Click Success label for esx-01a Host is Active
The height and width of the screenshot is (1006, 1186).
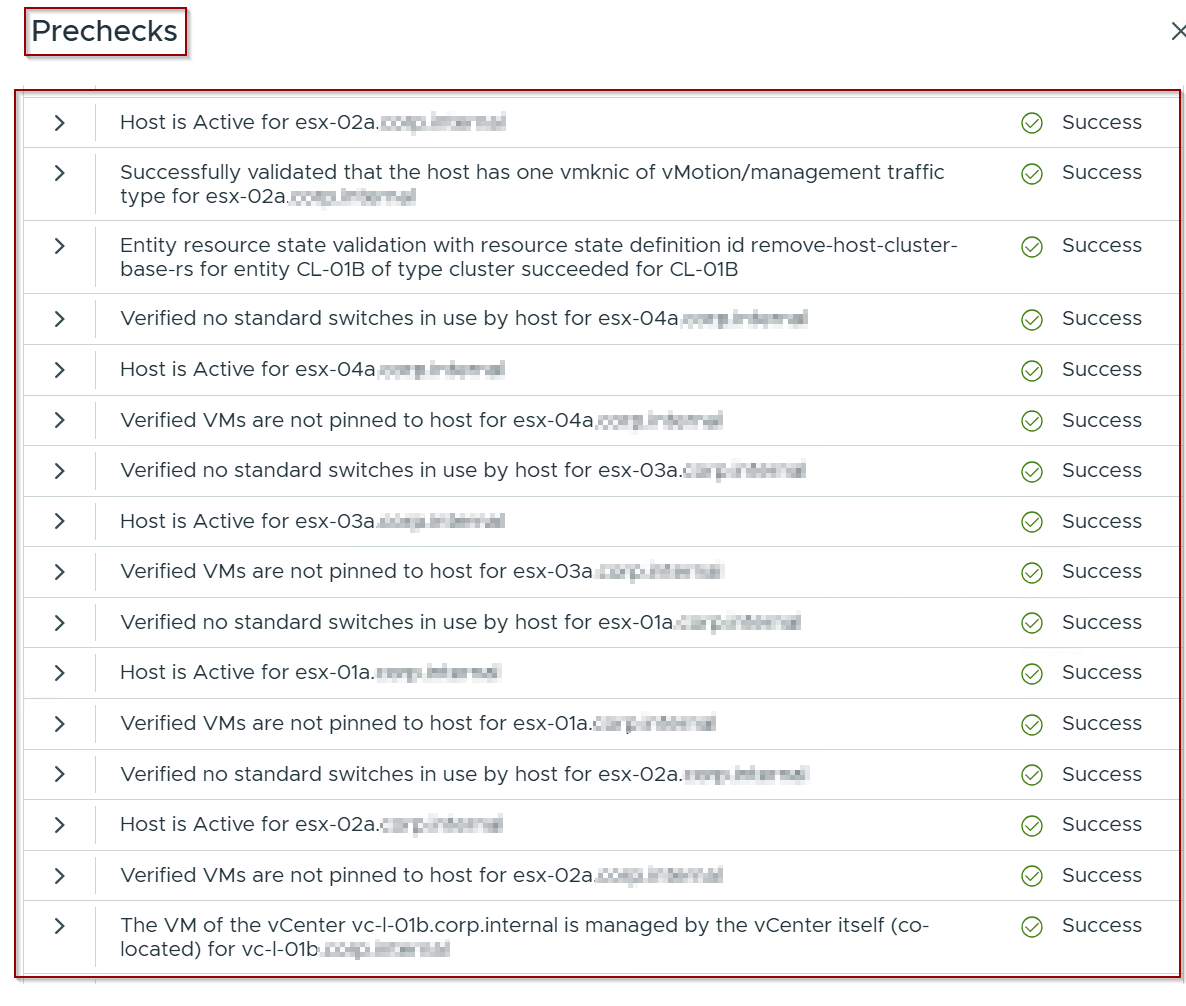[1101, 673]
